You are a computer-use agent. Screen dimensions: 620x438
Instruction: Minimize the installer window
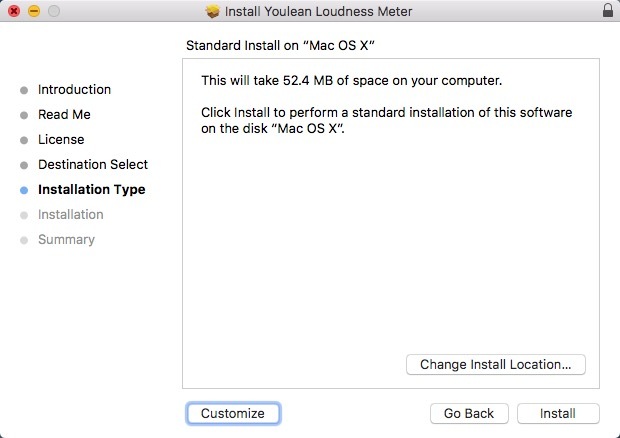[x=33, y=11]
